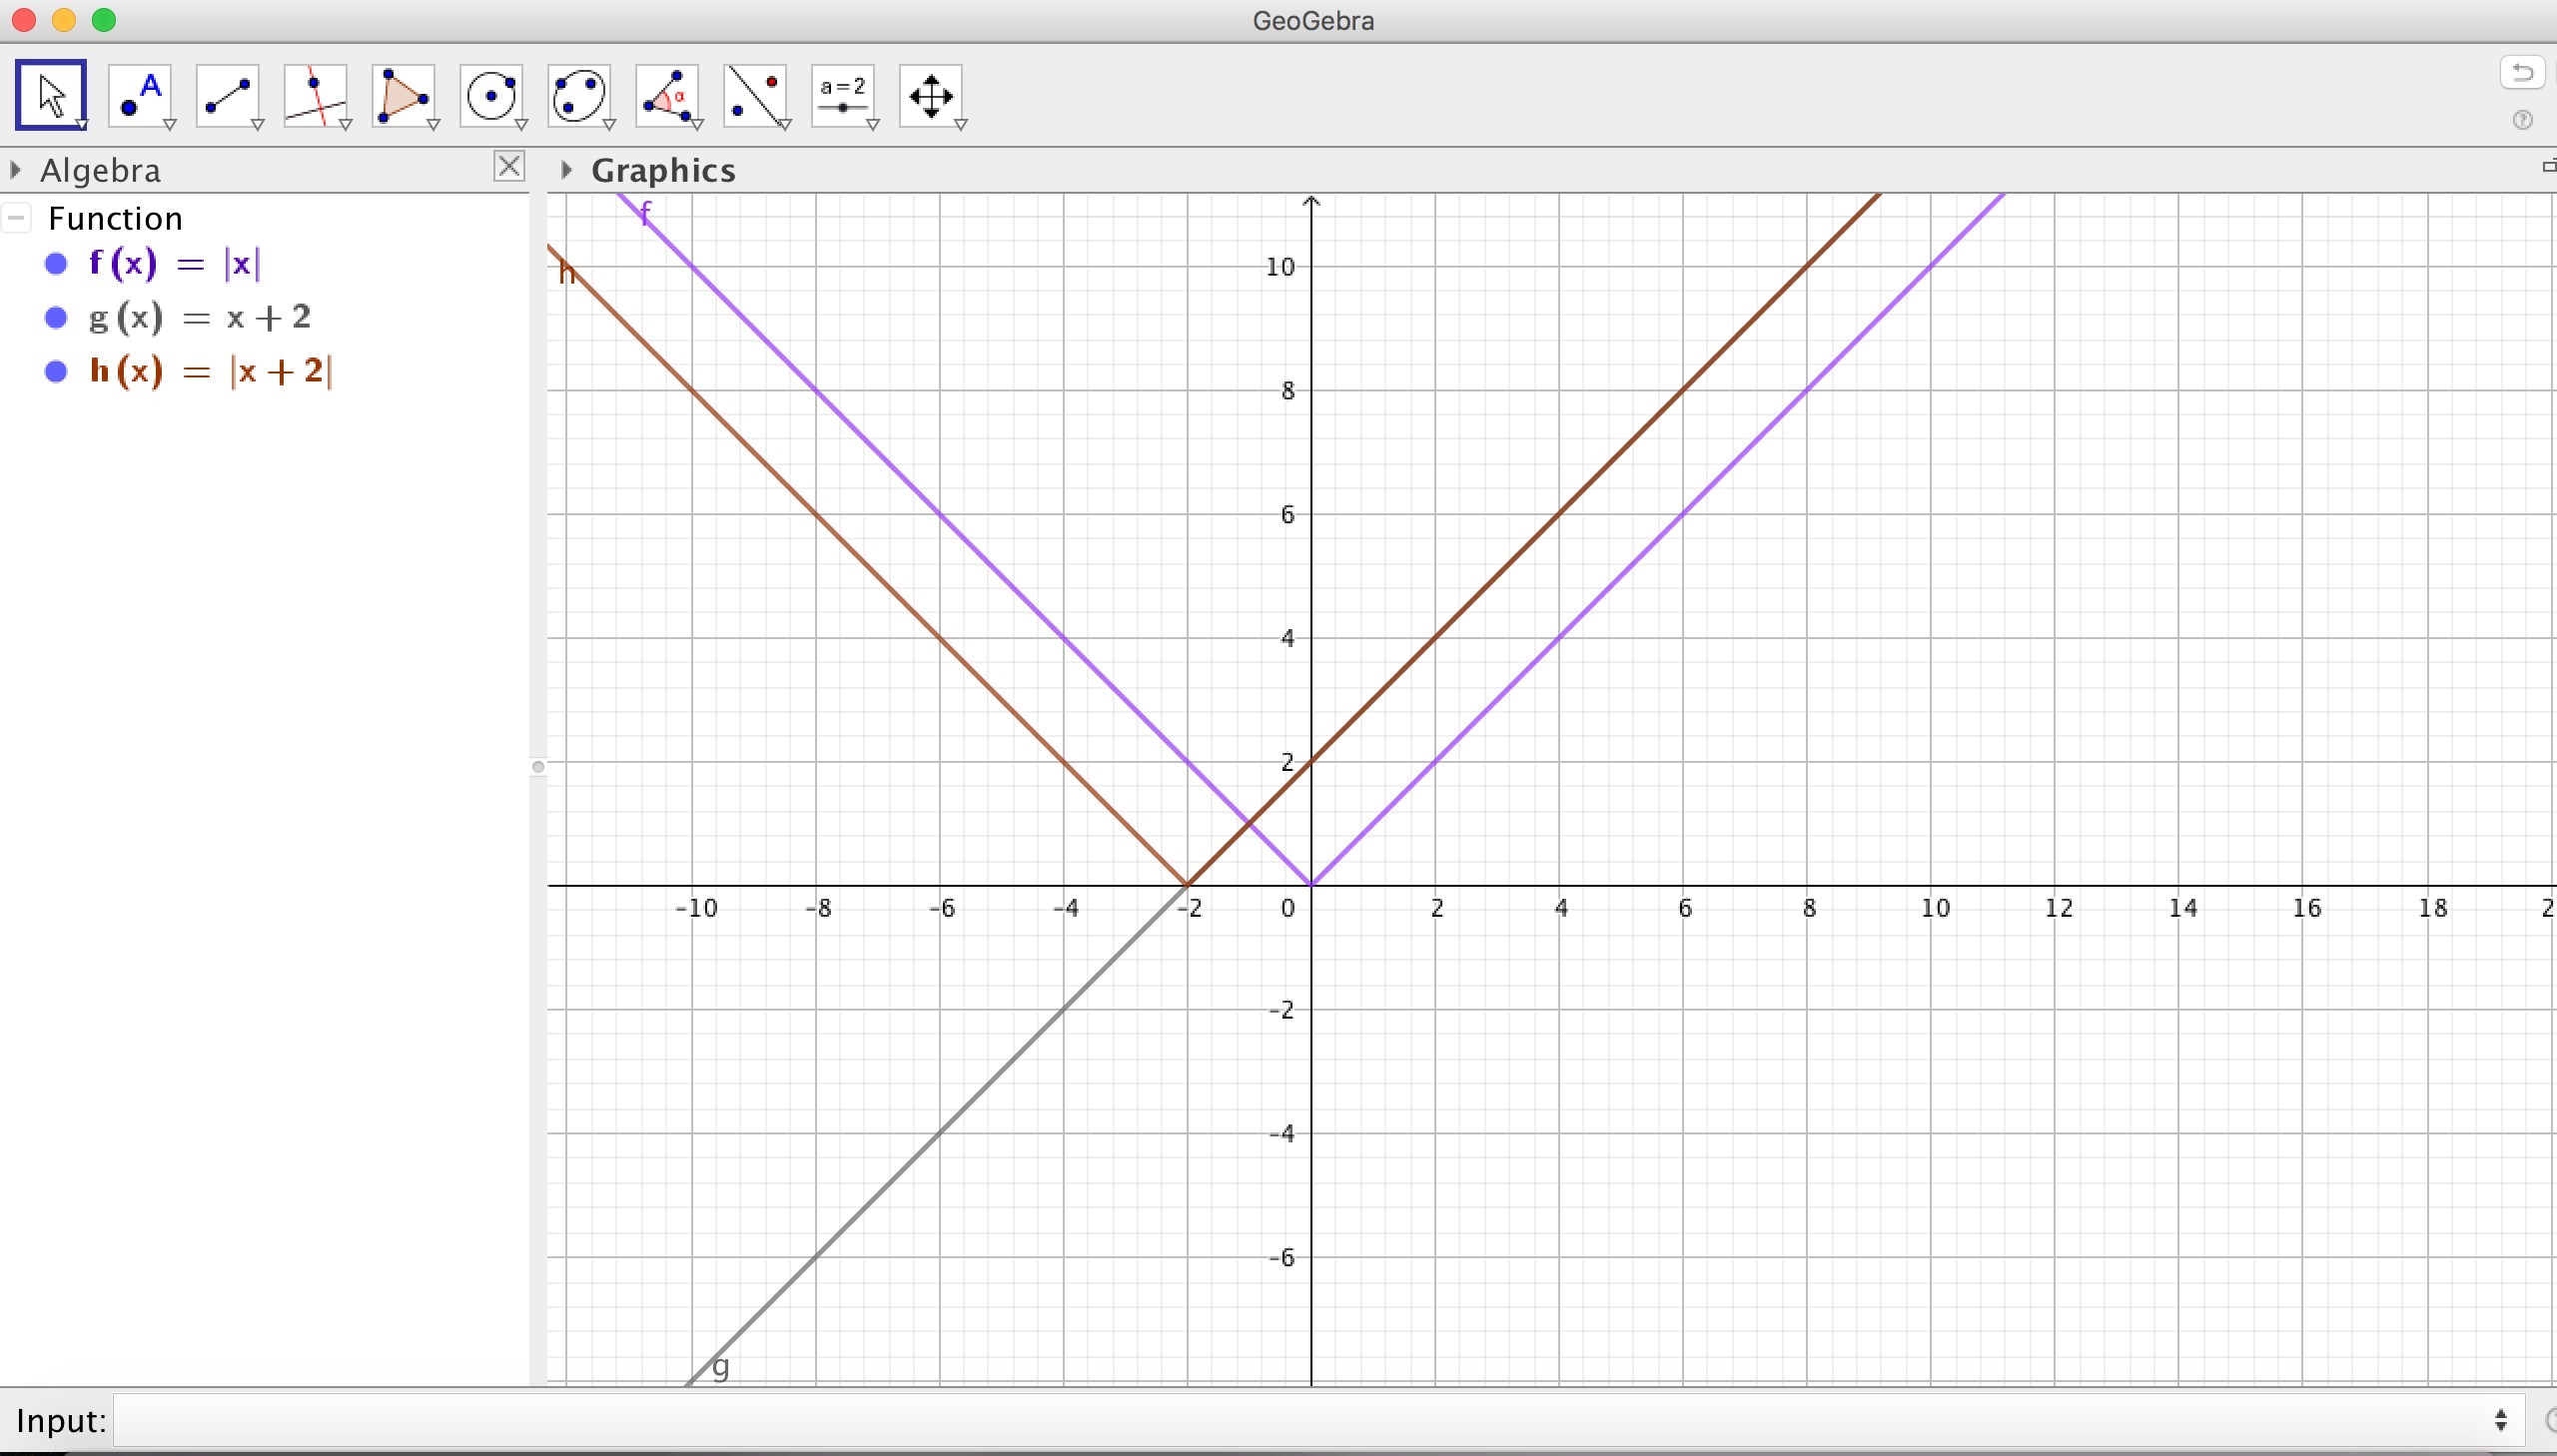Select Circle with Center tool

click(x=492, y=95)
